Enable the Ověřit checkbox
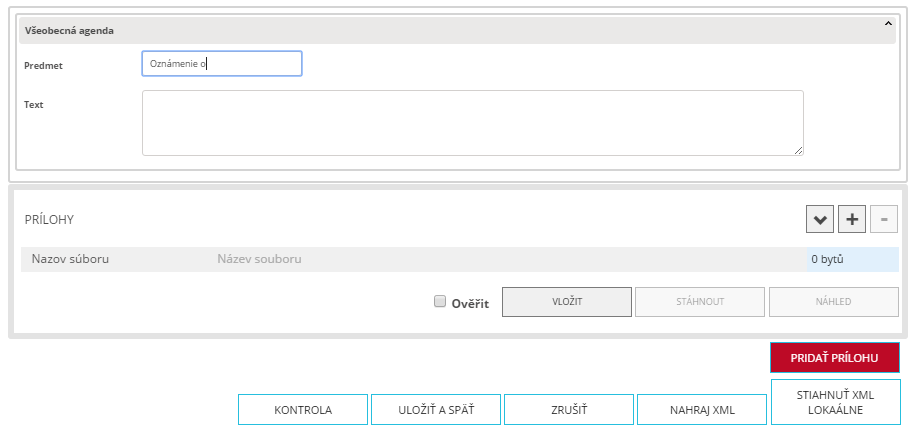This screenshot has width=913, height=435. [440, 302]
